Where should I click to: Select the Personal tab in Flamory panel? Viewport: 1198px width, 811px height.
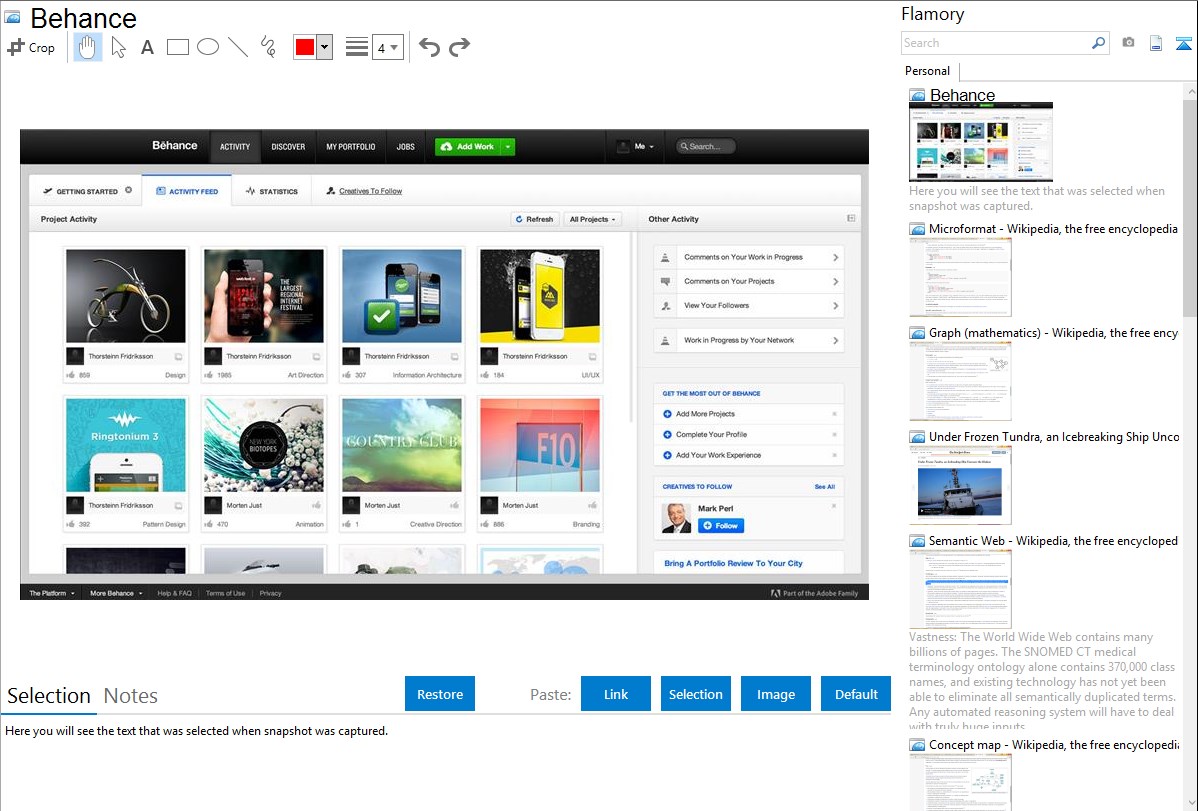pos(928,71)
